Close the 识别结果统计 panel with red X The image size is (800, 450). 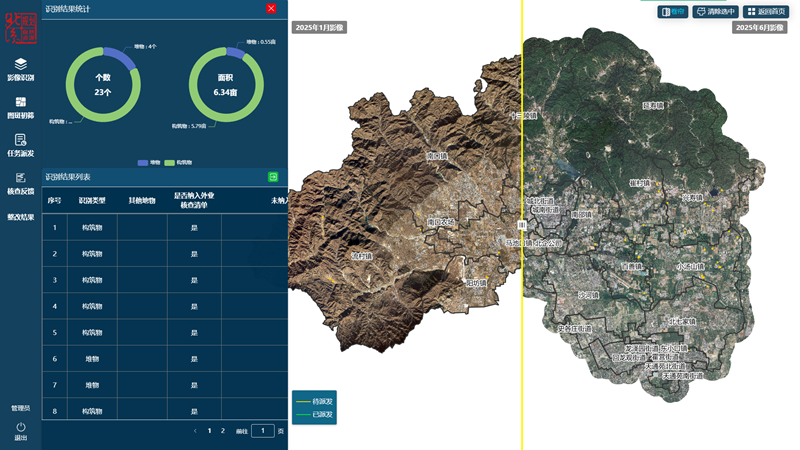(x=271, y=8)
